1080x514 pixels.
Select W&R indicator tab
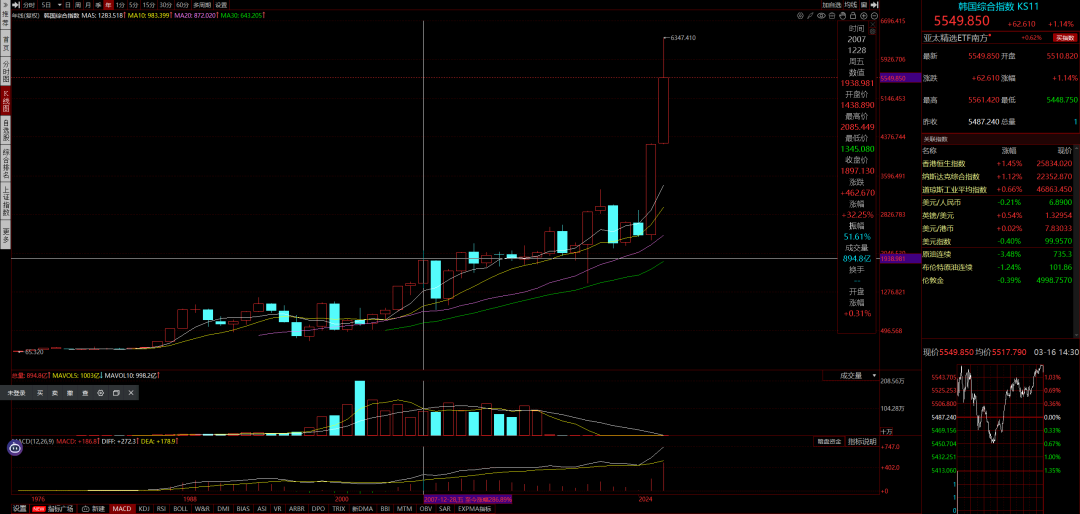click(x=202, y=508)
